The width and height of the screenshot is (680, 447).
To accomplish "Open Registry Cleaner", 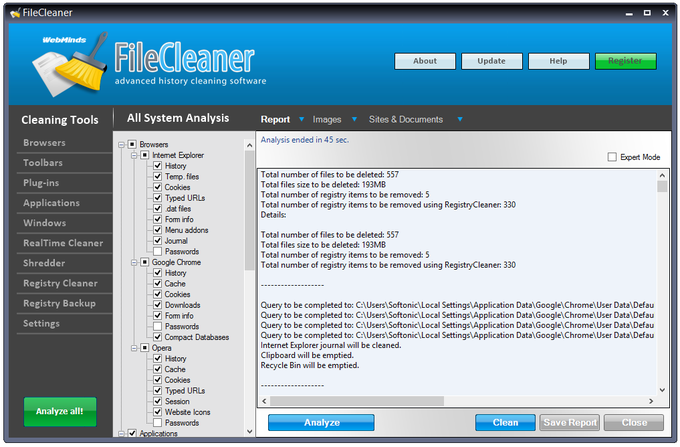I will 60,283.
